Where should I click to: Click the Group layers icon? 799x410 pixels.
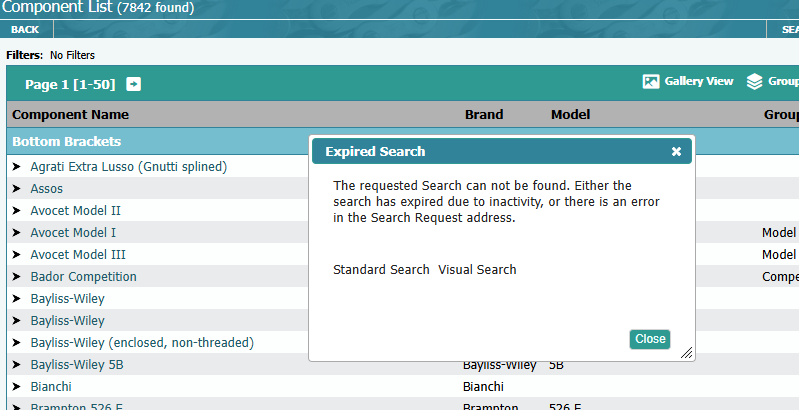(755, 82)
